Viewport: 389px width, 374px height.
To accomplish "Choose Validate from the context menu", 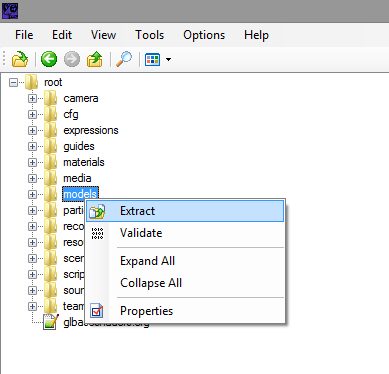I will tap(185, 233).
